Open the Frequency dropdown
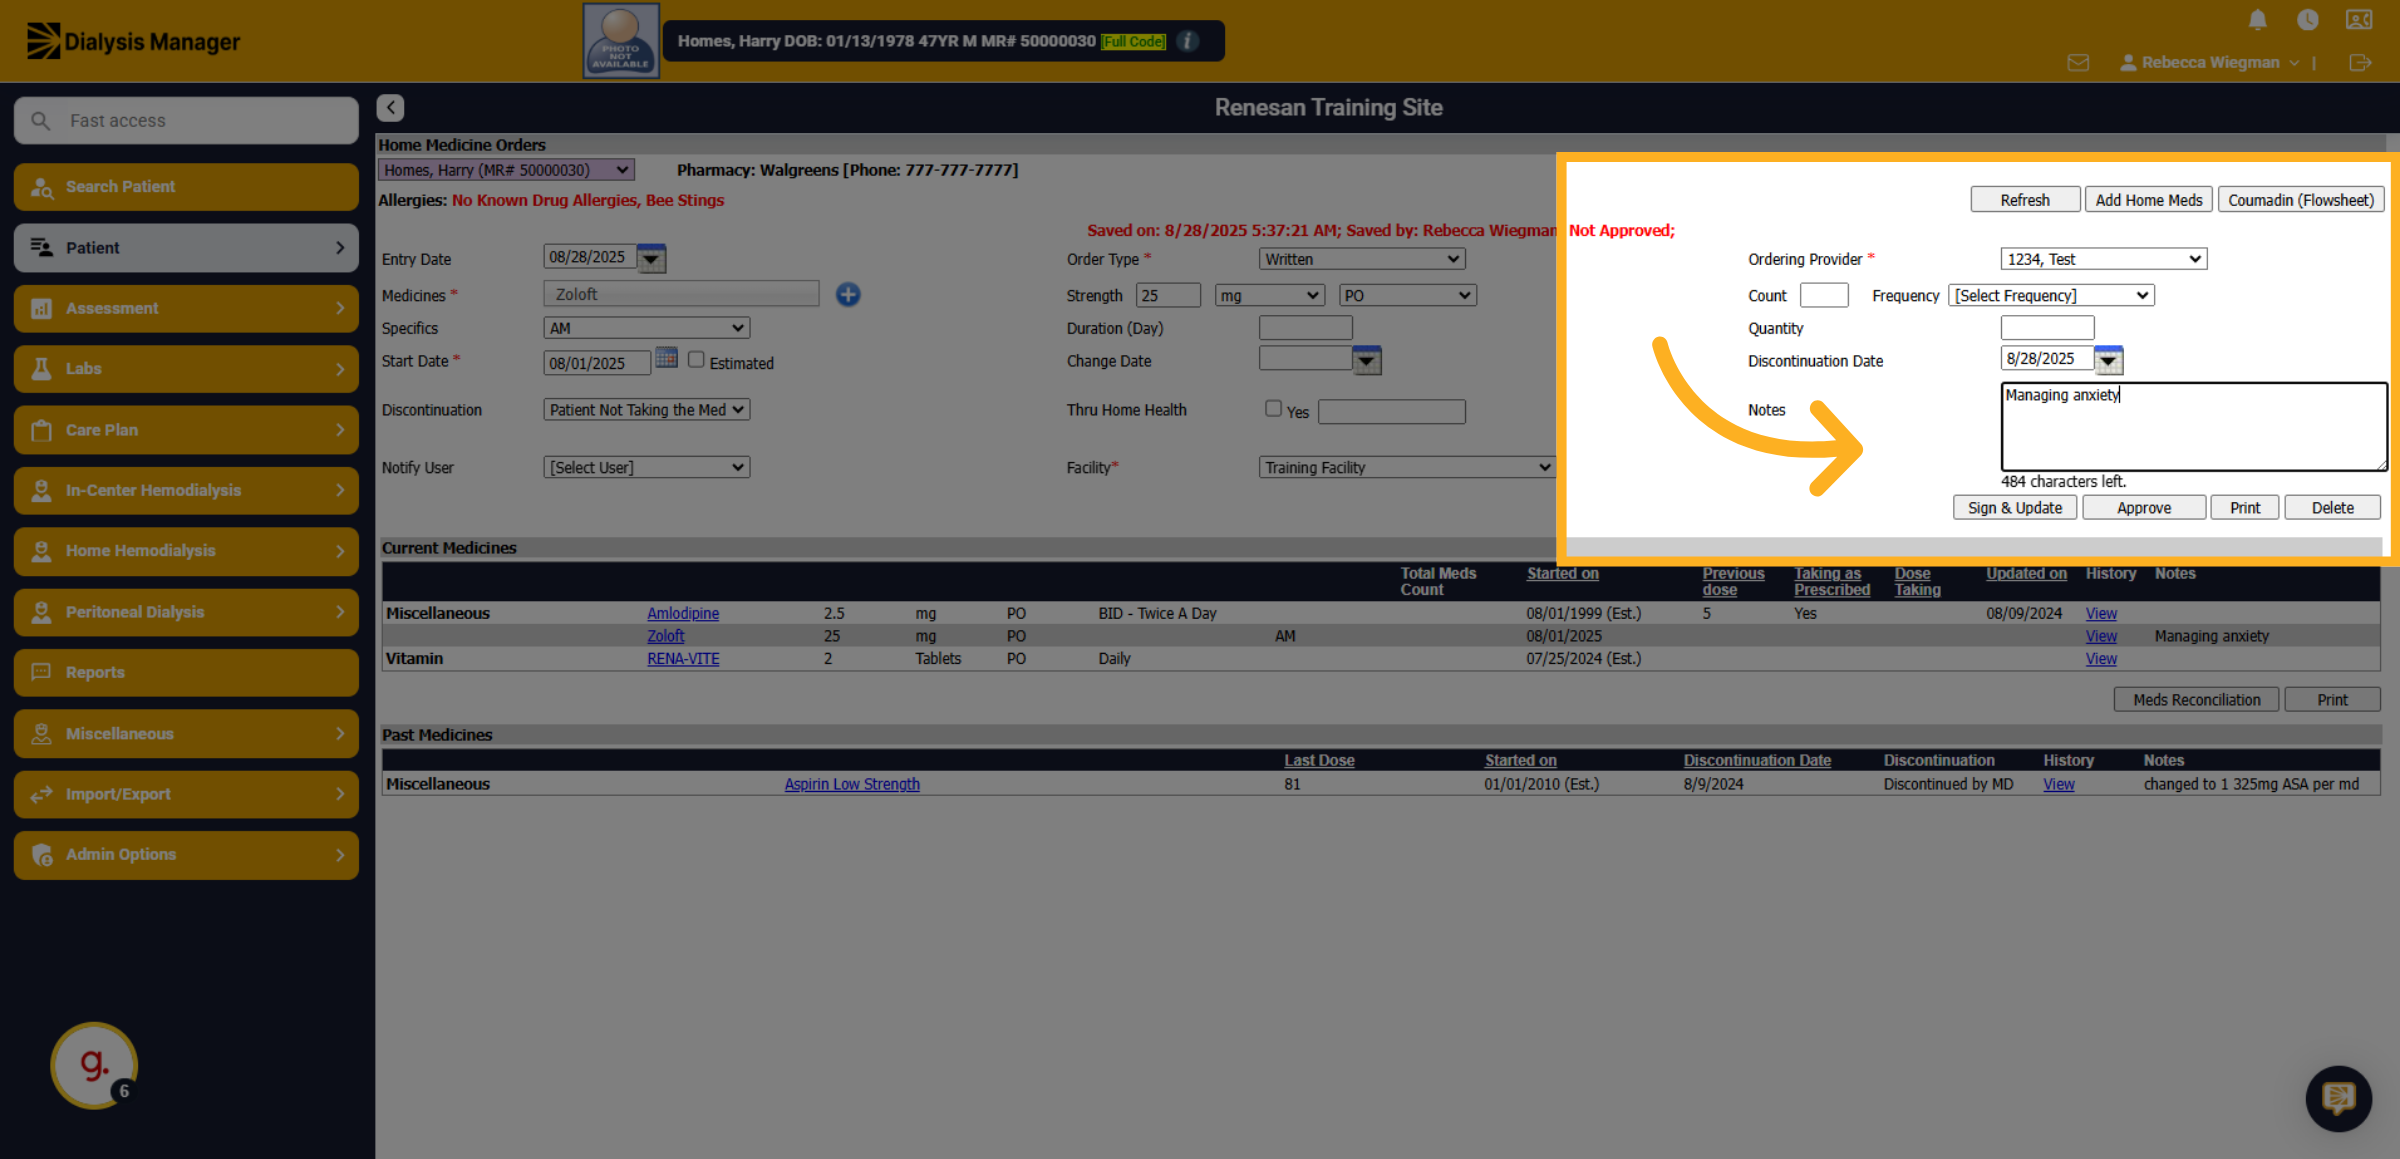 [x=2051, y=295]
